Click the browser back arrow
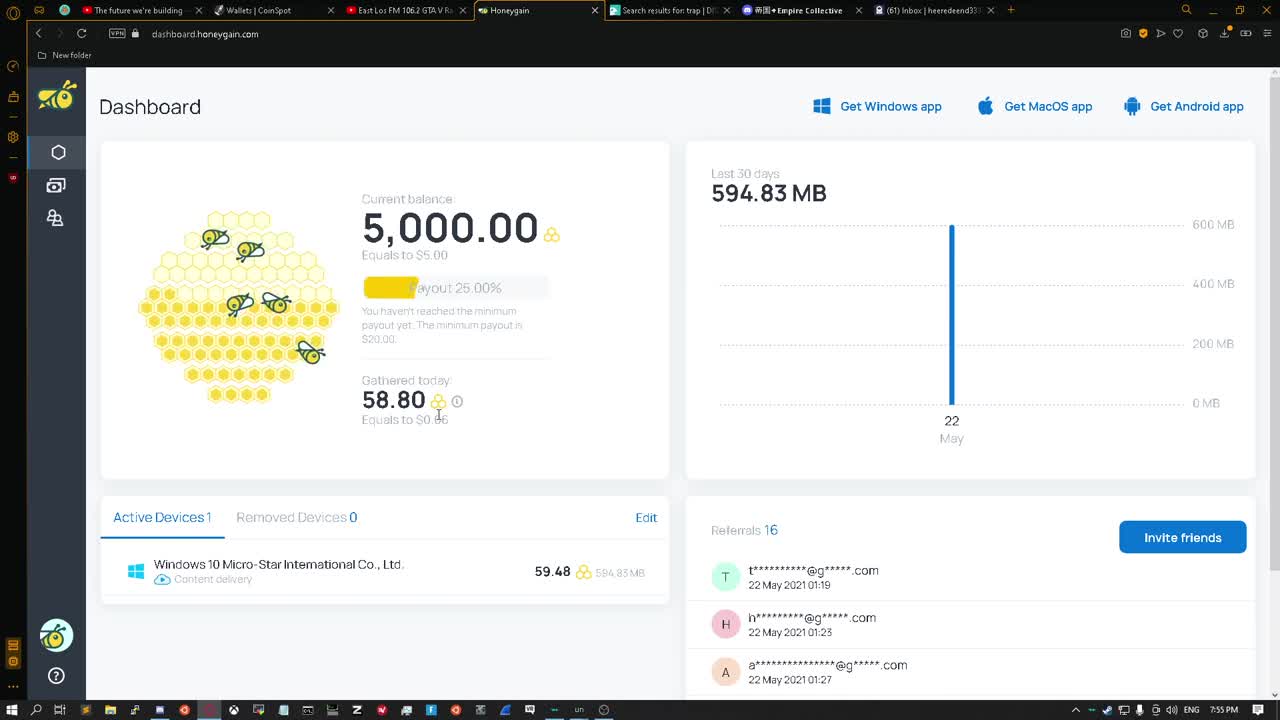This screenshot has height=720, width=1280. coord(39,33)
